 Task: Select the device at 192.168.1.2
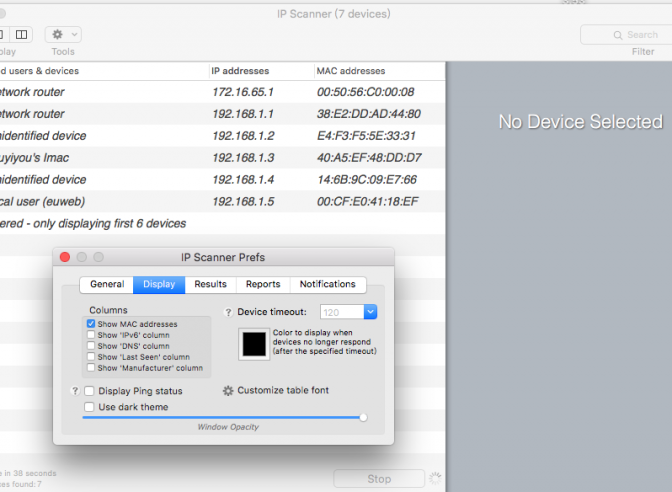(x=222, y=135)
